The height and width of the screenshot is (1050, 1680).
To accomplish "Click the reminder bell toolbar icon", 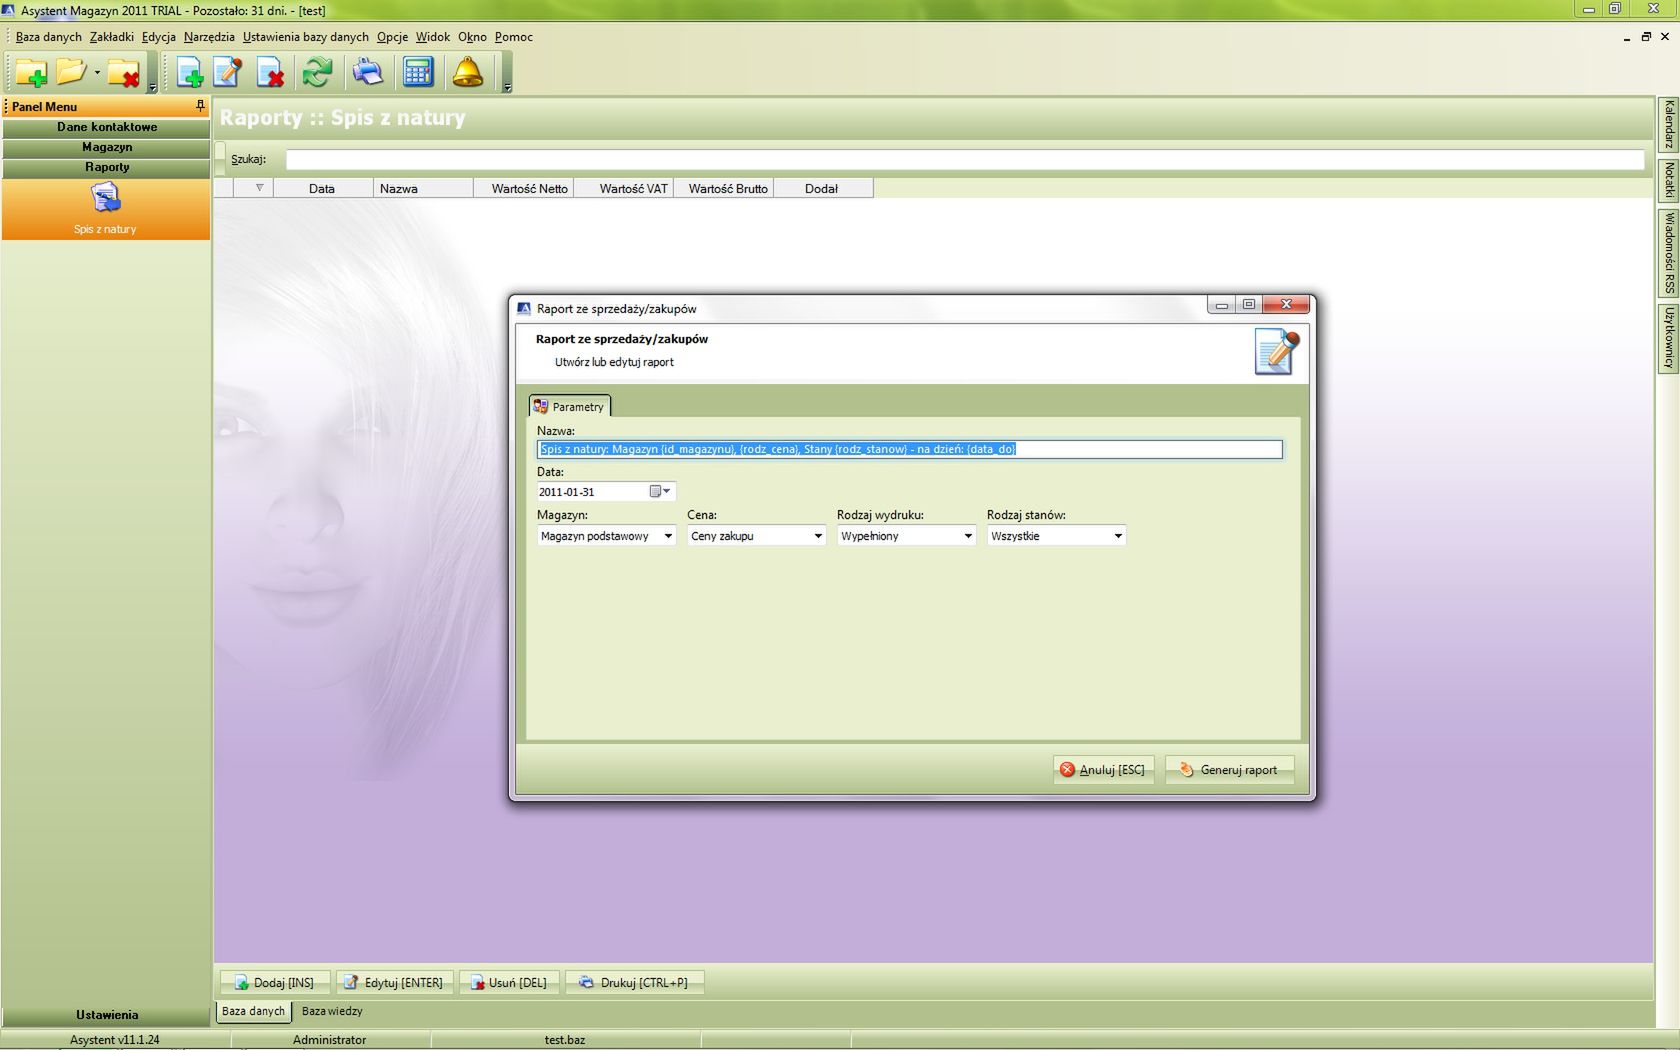I will pos(467,72).
